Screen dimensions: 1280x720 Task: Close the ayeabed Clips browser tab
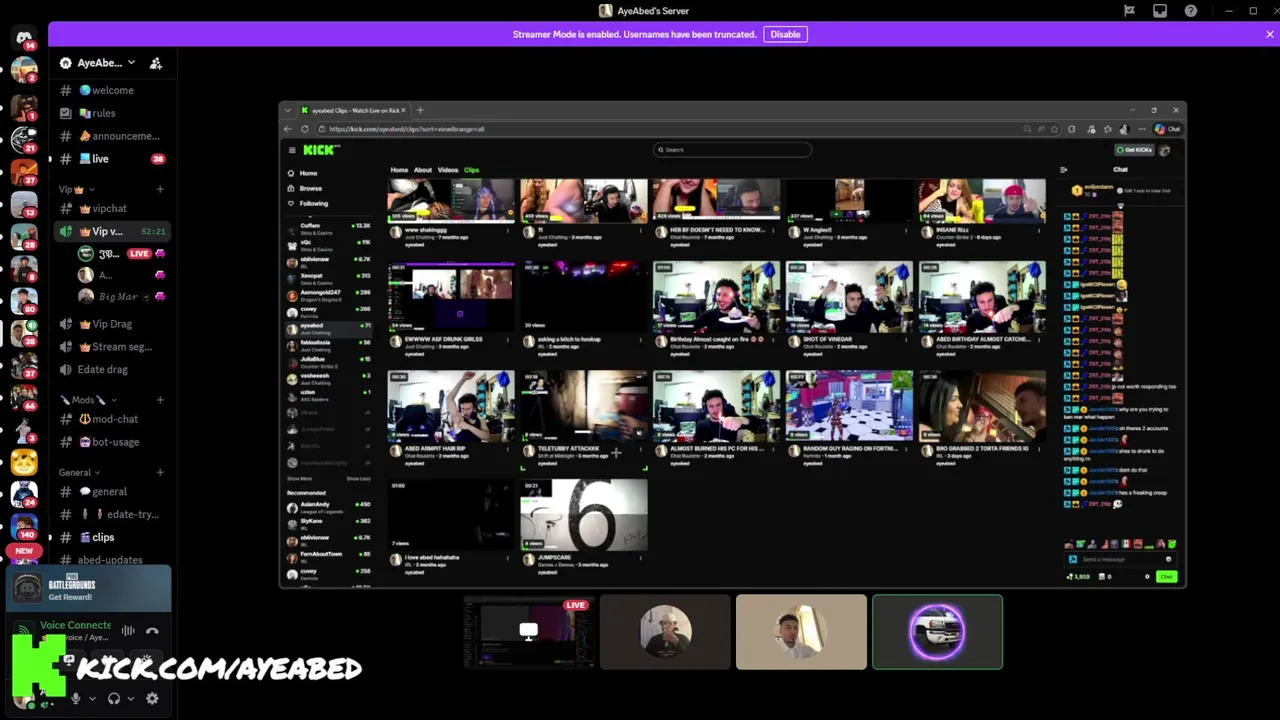tap(404, 110)
